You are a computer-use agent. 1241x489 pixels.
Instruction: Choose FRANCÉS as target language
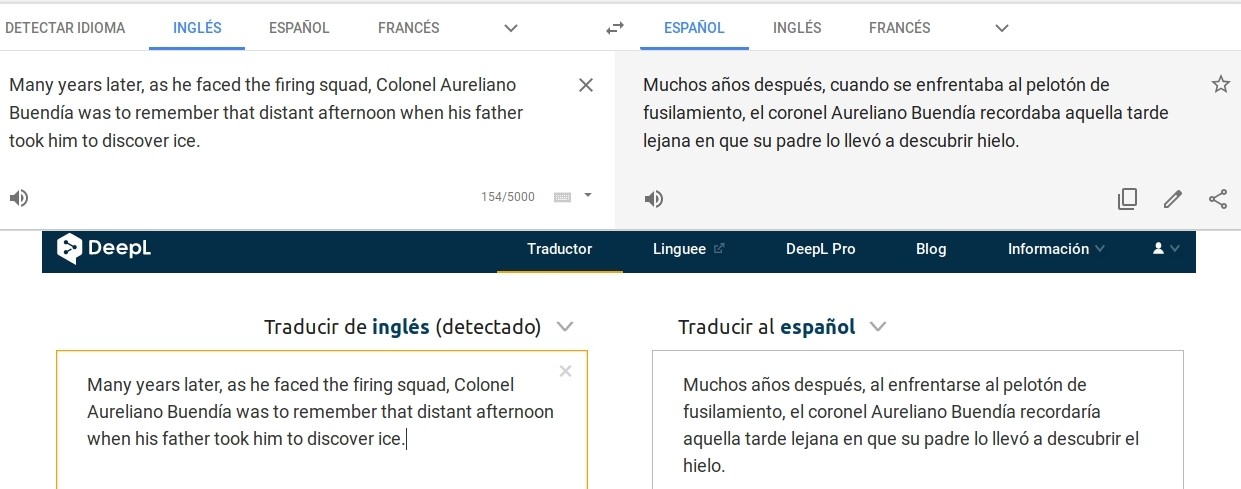pos(900,28)
